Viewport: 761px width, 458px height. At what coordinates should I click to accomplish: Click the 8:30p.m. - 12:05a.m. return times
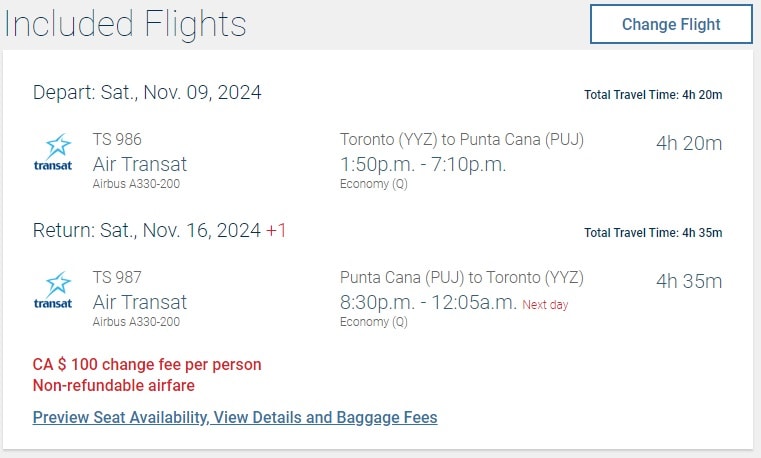tap(428, 302)
